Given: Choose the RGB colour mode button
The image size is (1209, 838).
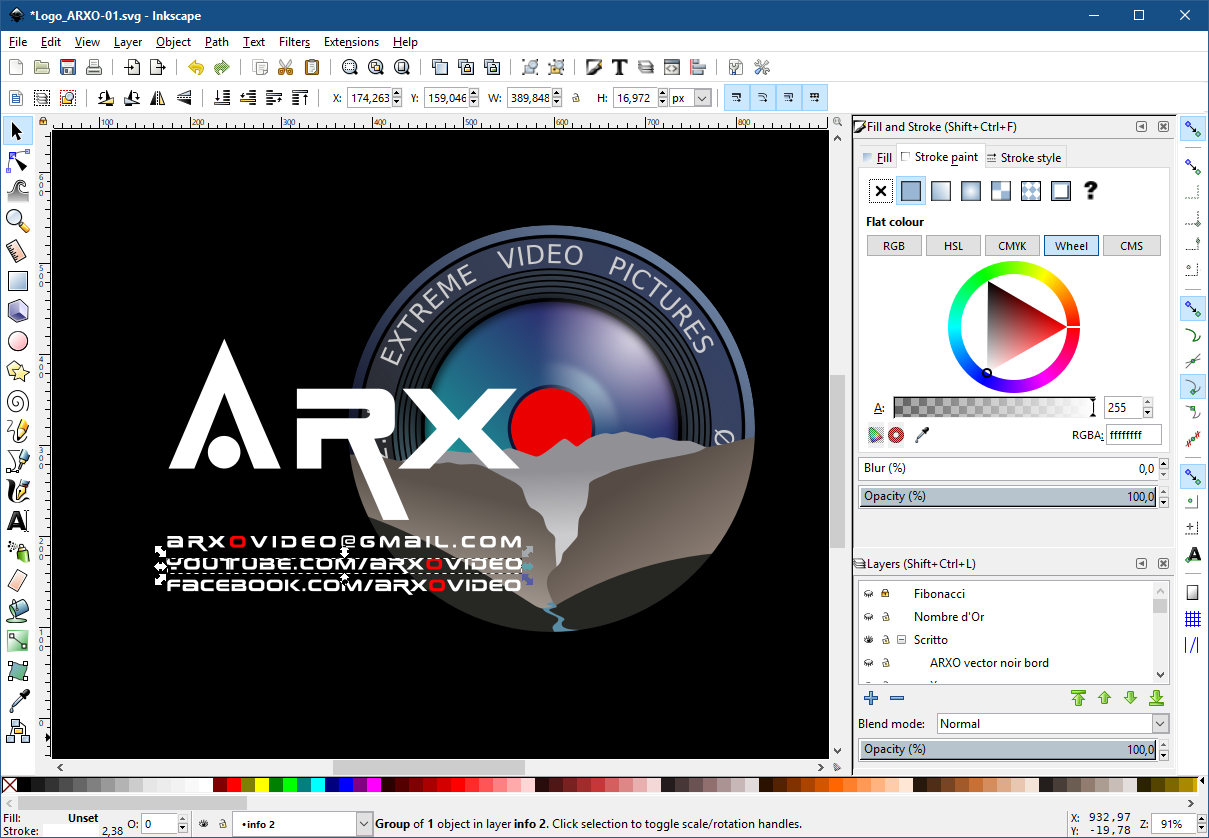Looking at the screenshot, I should 894,246.
